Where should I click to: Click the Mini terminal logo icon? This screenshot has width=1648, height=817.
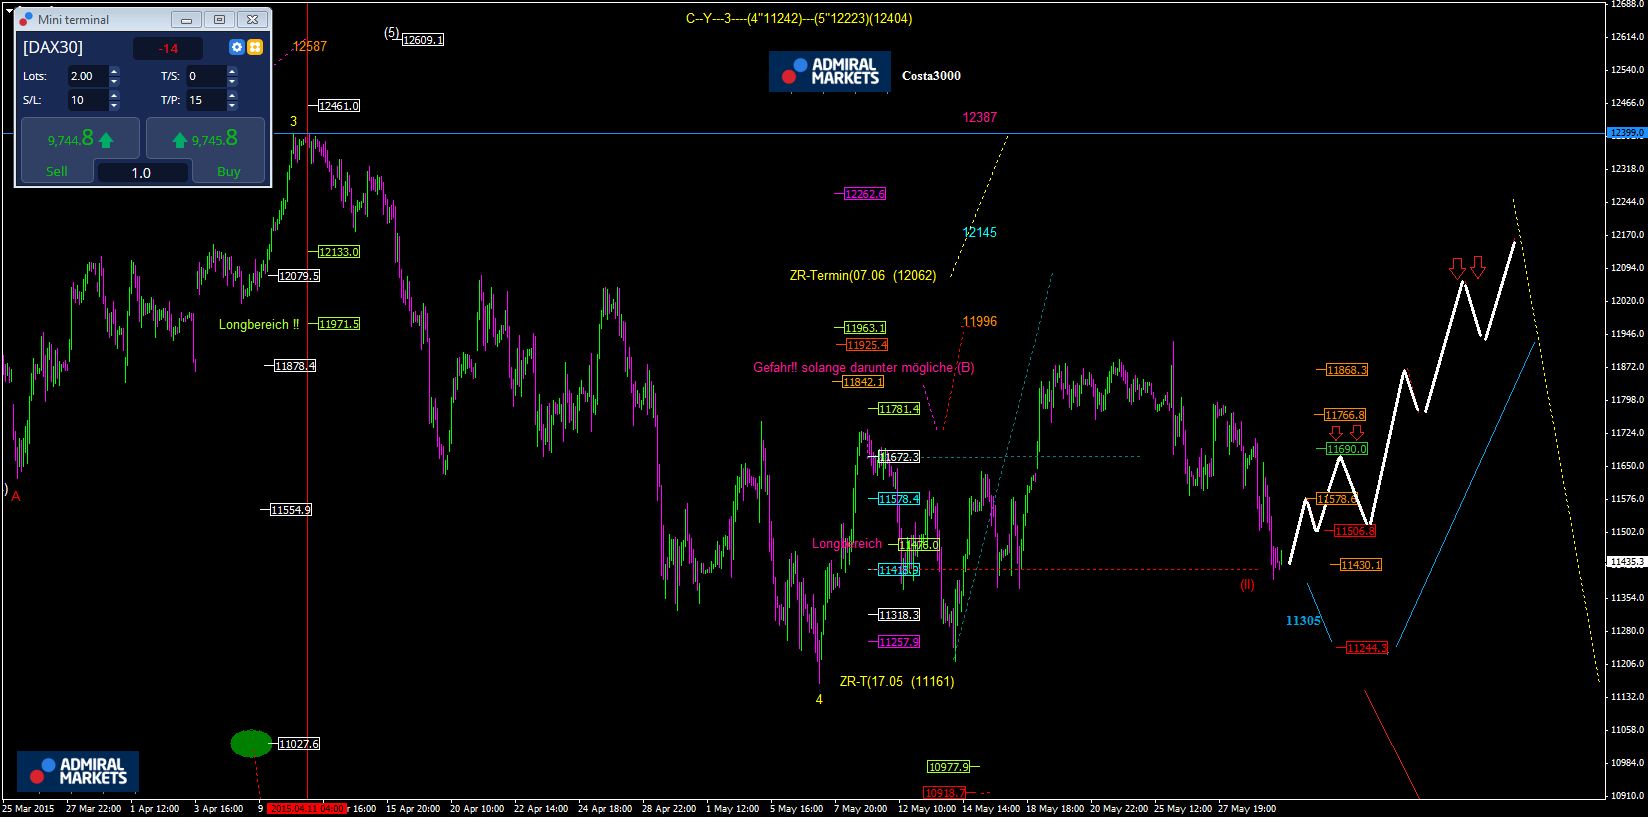26,19
